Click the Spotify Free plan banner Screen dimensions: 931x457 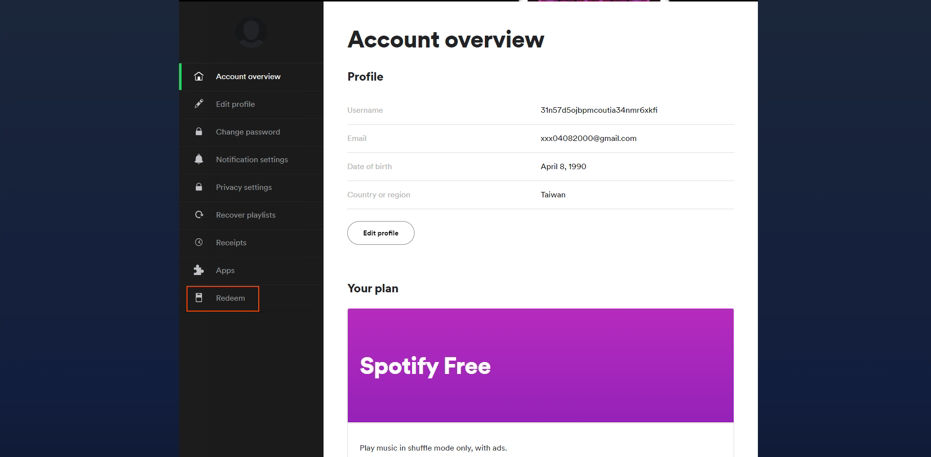540,365
